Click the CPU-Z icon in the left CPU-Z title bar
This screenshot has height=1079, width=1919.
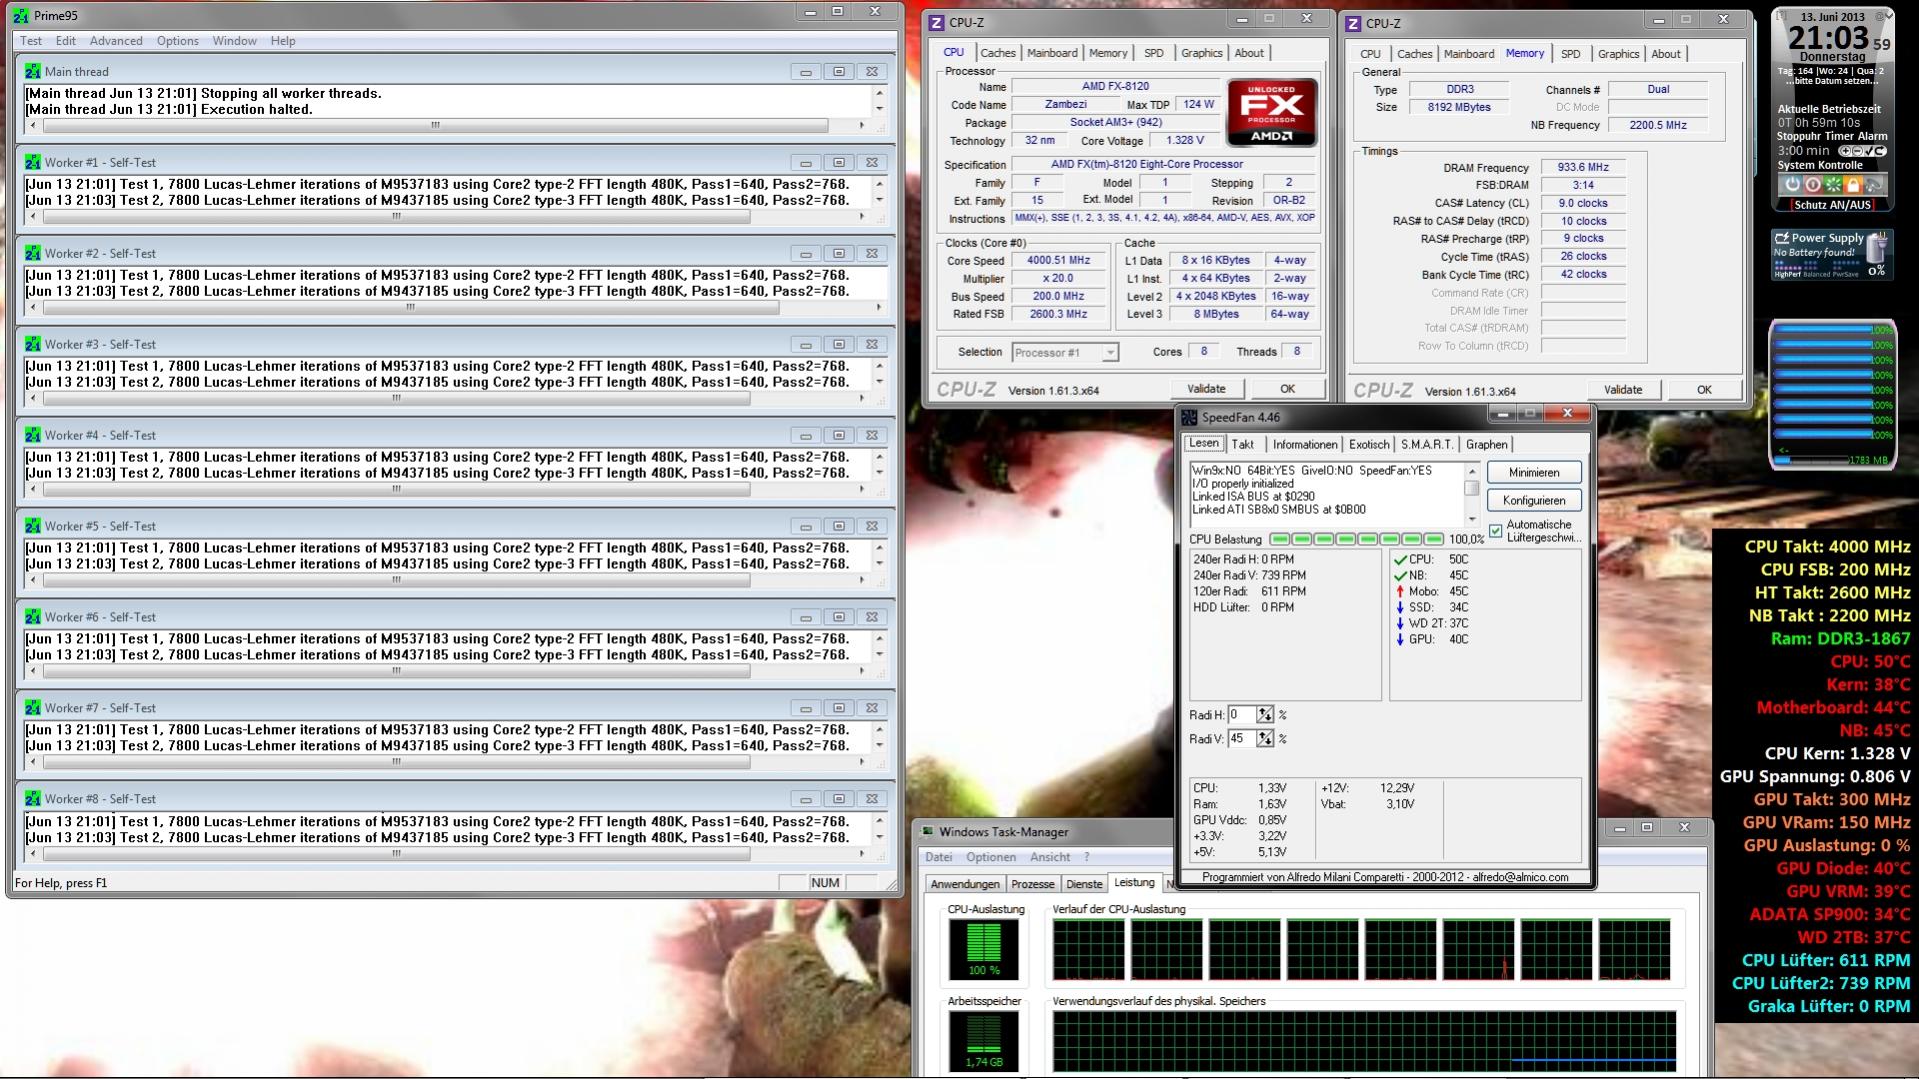click(937, 23)
